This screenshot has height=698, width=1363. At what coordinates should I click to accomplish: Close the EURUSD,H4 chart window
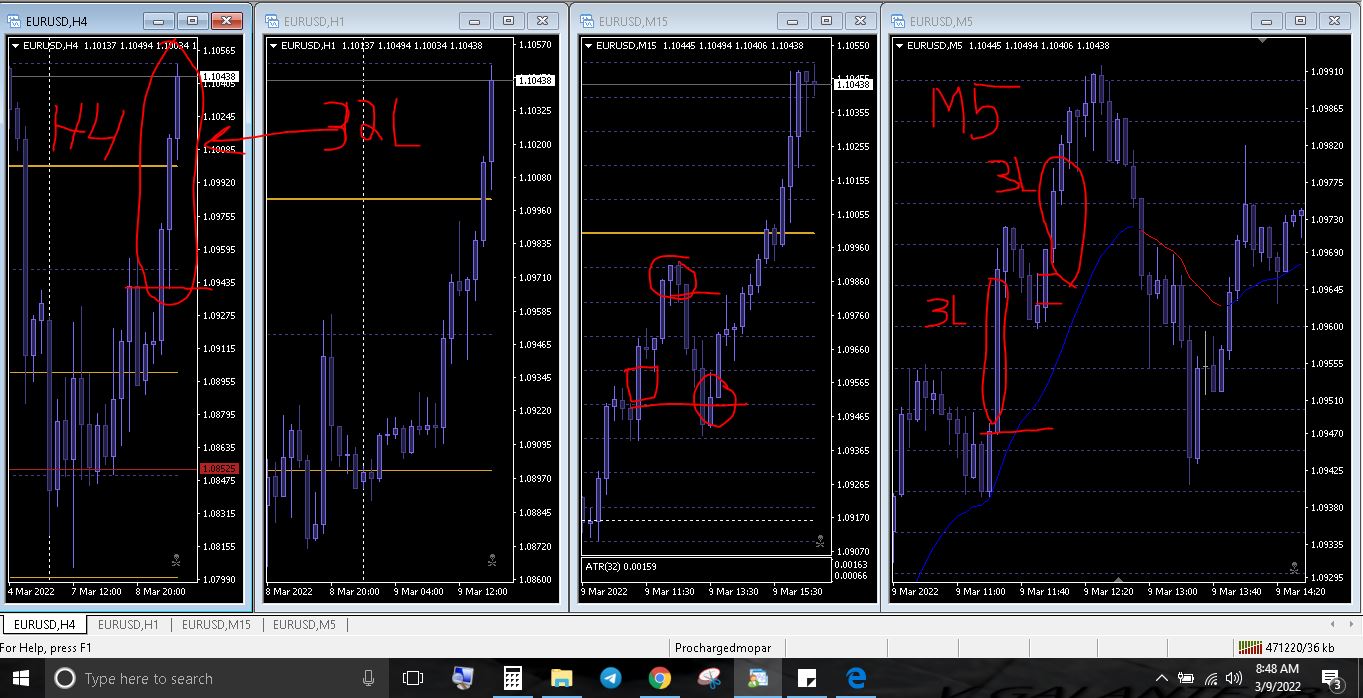click(228, 20)
